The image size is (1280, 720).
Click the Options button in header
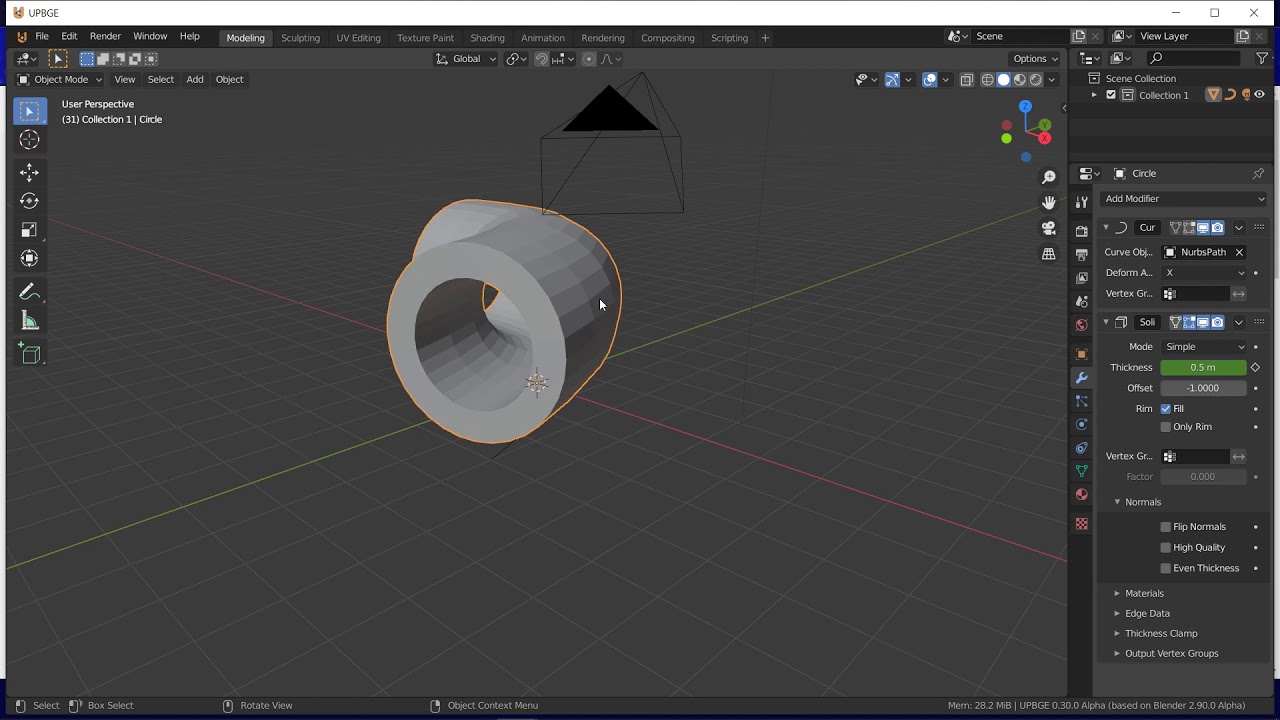(x=1035, y=59)
